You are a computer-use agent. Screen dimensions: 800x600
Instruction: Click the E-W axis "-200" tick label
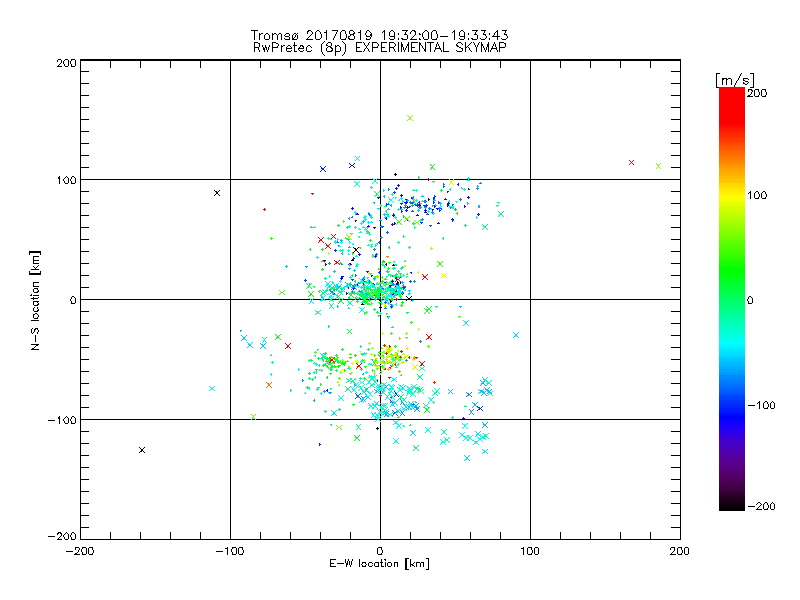coord(80,551)
